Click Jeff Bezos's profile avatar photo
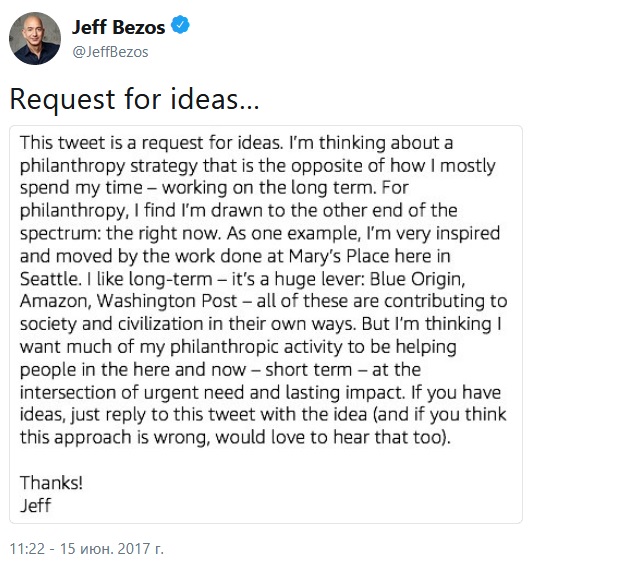The height and width of the screenshot is (568, 630). point(34,39)
